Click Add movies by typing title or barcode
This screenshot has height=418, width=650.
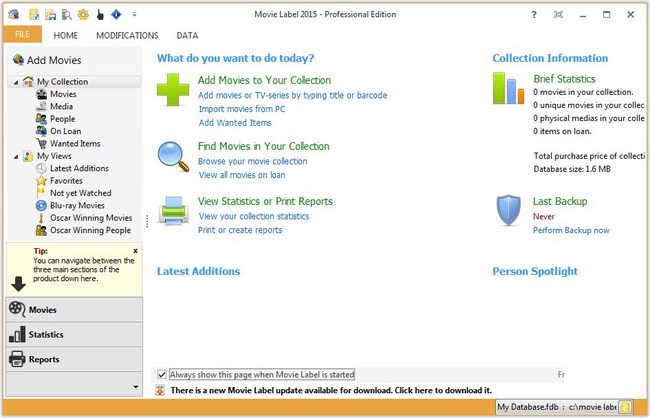pos(293,95)
